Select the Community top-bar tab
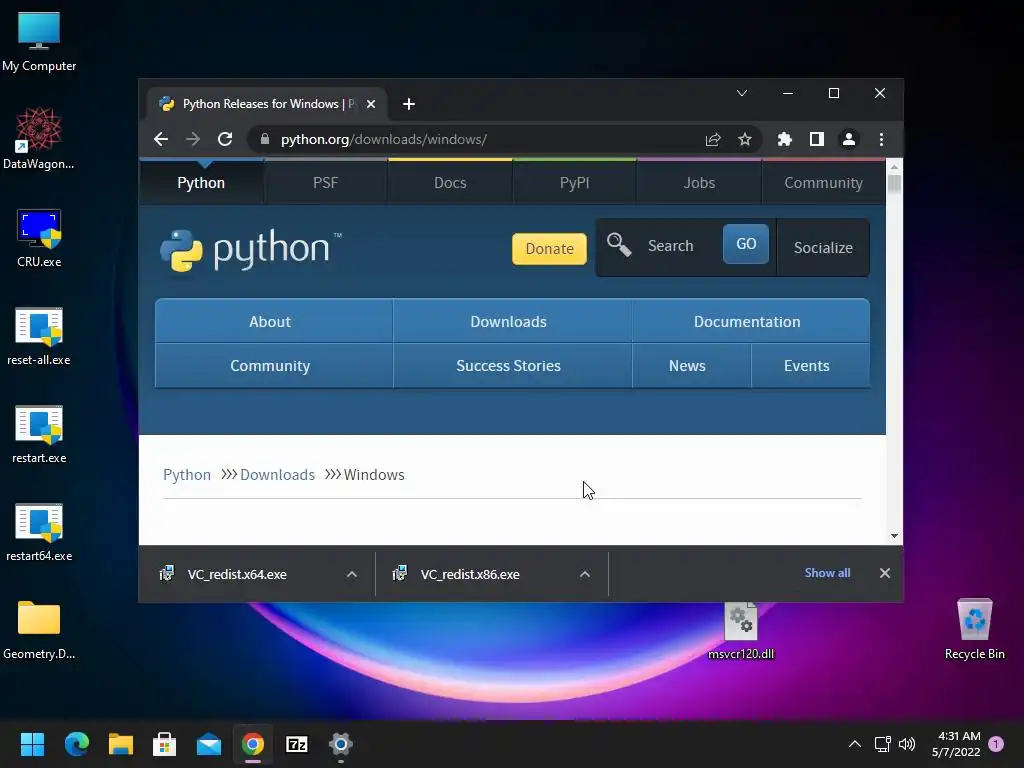This screenshot has width=1024, height=768. [x=824, y=183]
